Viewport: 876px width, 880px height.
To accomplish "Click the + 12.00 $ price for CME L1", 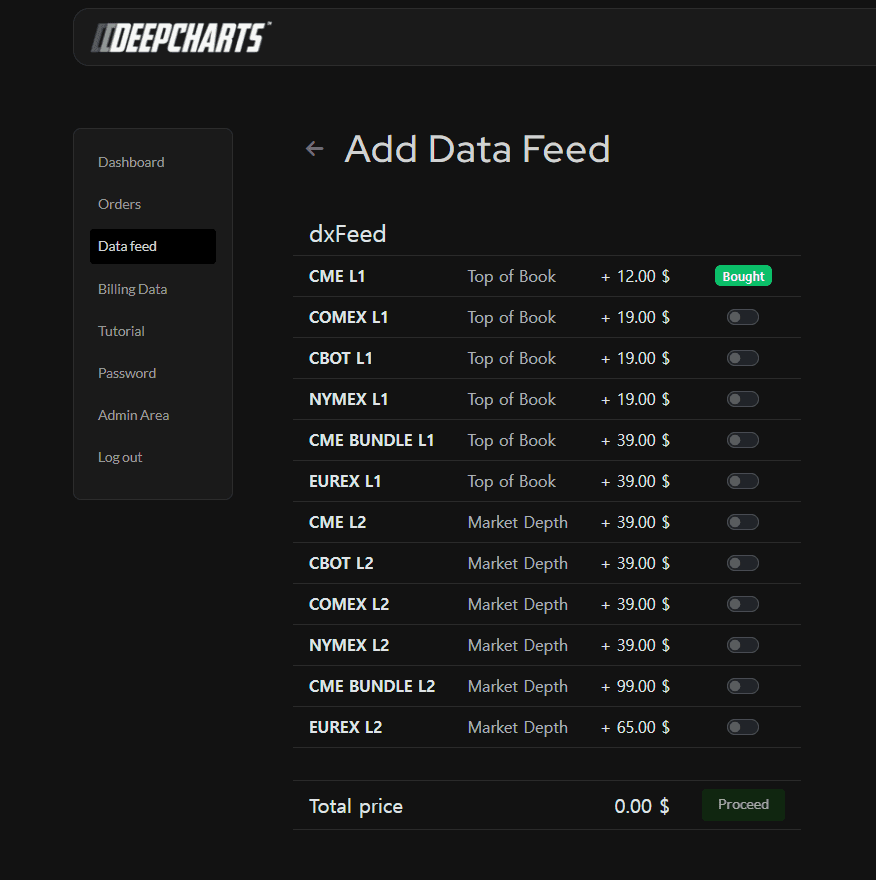I will click(635, 276).
